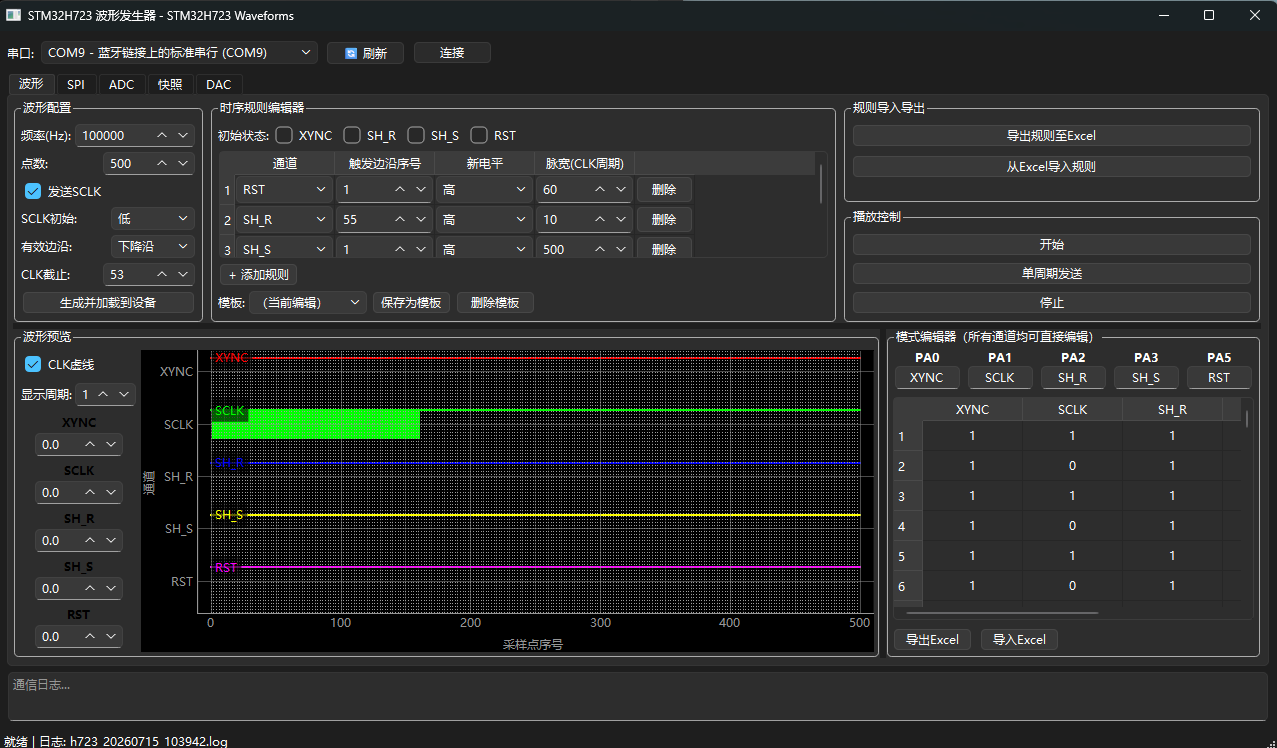Click the 单周期发送 button
The height and width of the screenshot is (748, 1277).
(1051, 273)
